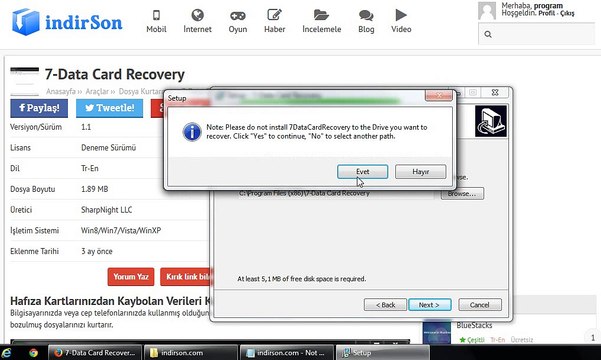The width and height of the screenshot is (601, 360).
Task: Open the İnternet globe icon
Action: point(197,15)
